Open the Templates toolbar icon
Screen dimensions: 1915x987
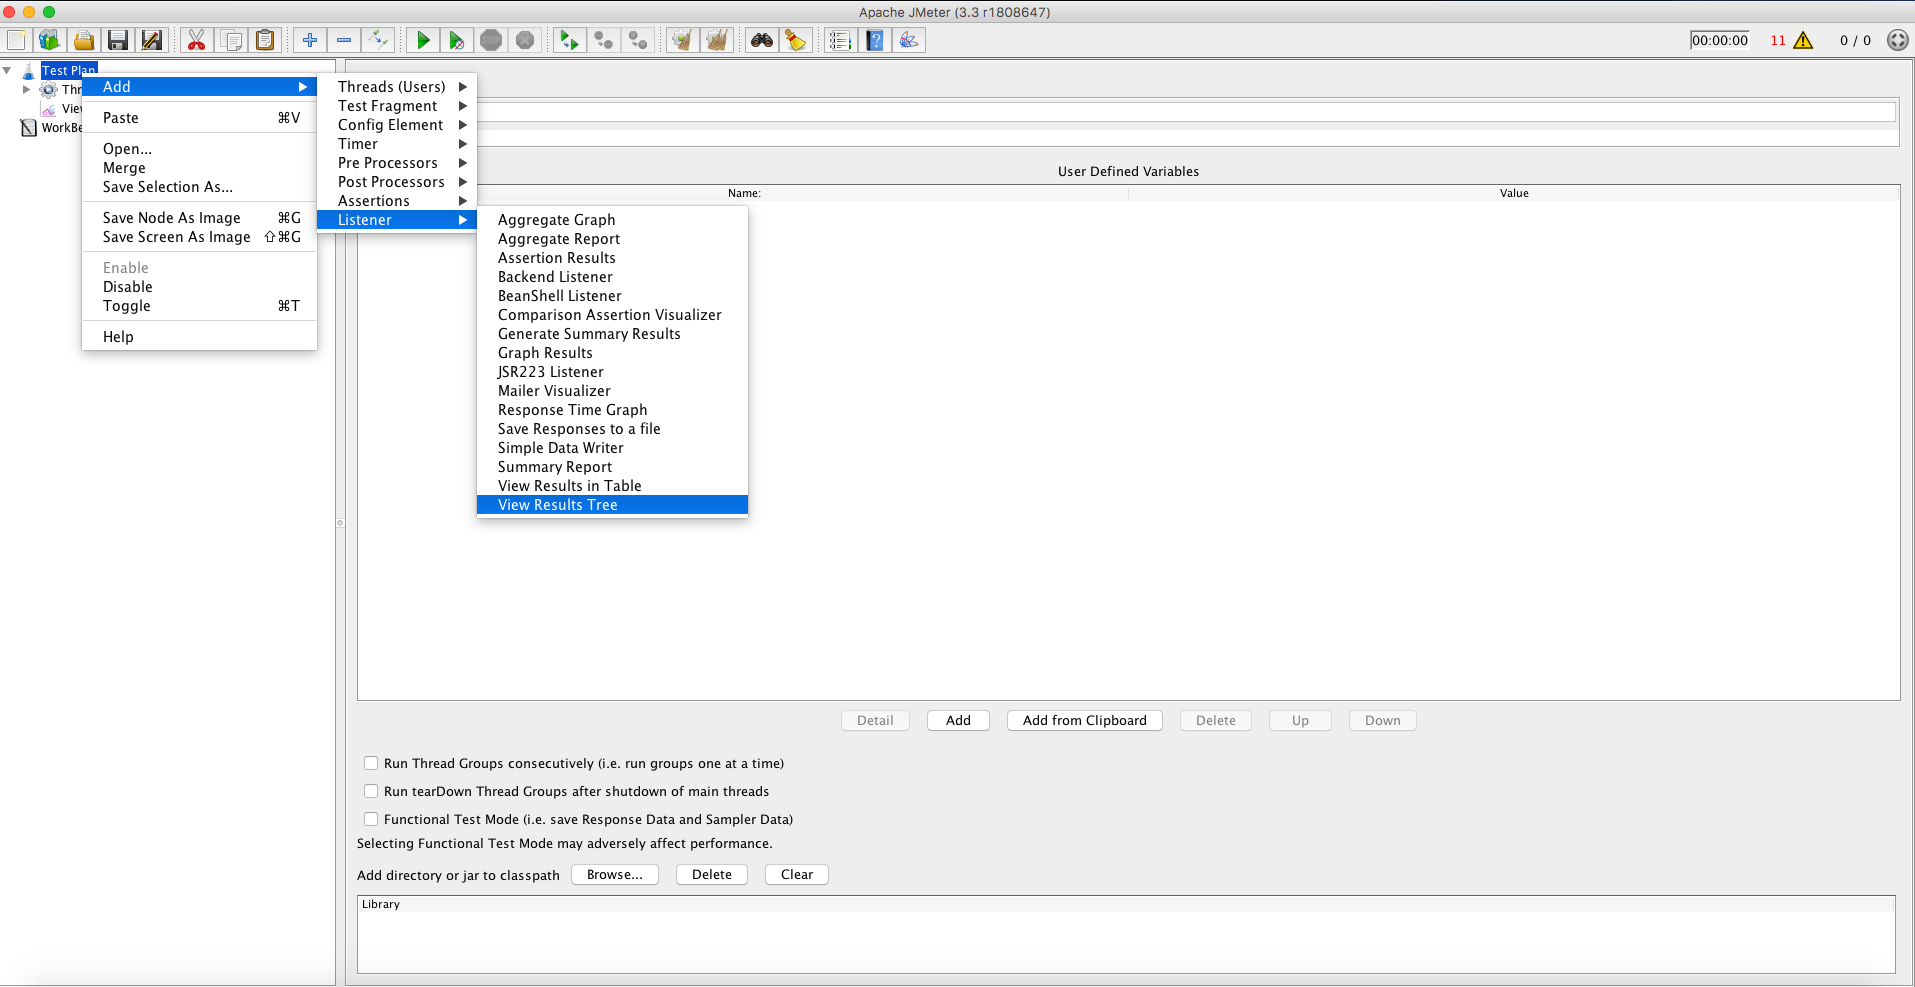pyautogui.click(x=49, y=40)
